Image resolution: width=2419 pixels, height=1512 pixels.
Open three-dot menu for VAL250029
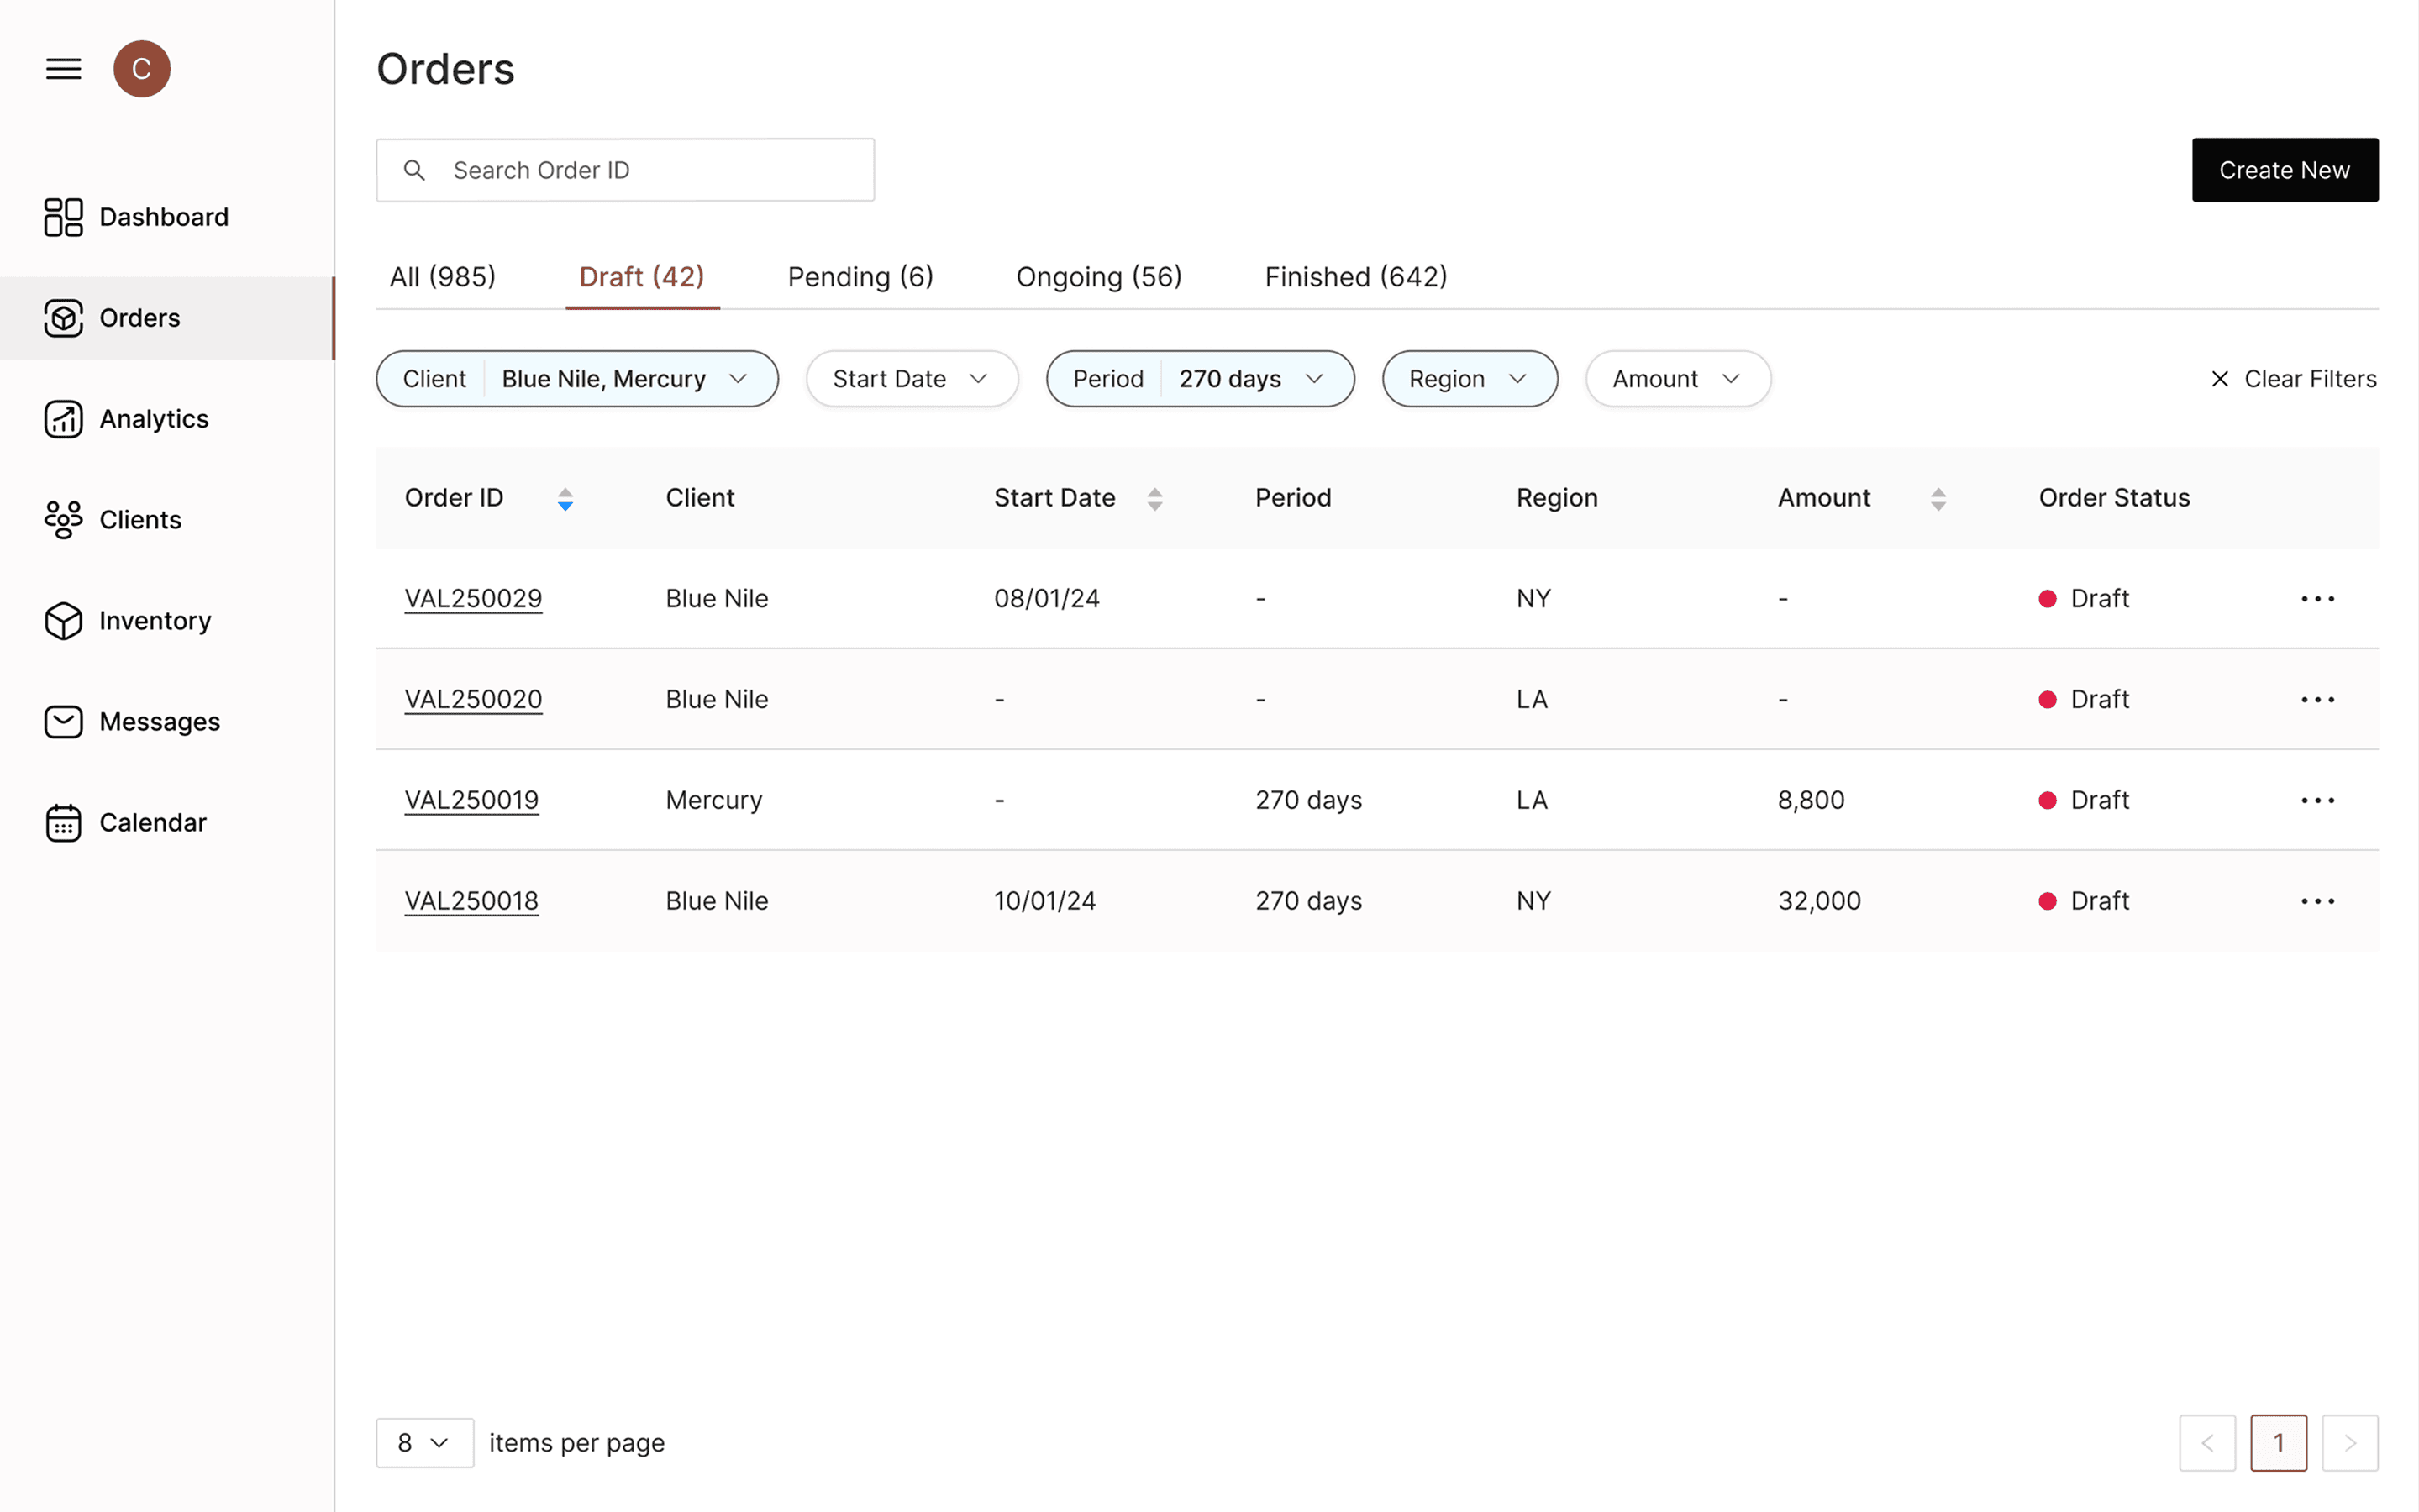(2317, 599)
